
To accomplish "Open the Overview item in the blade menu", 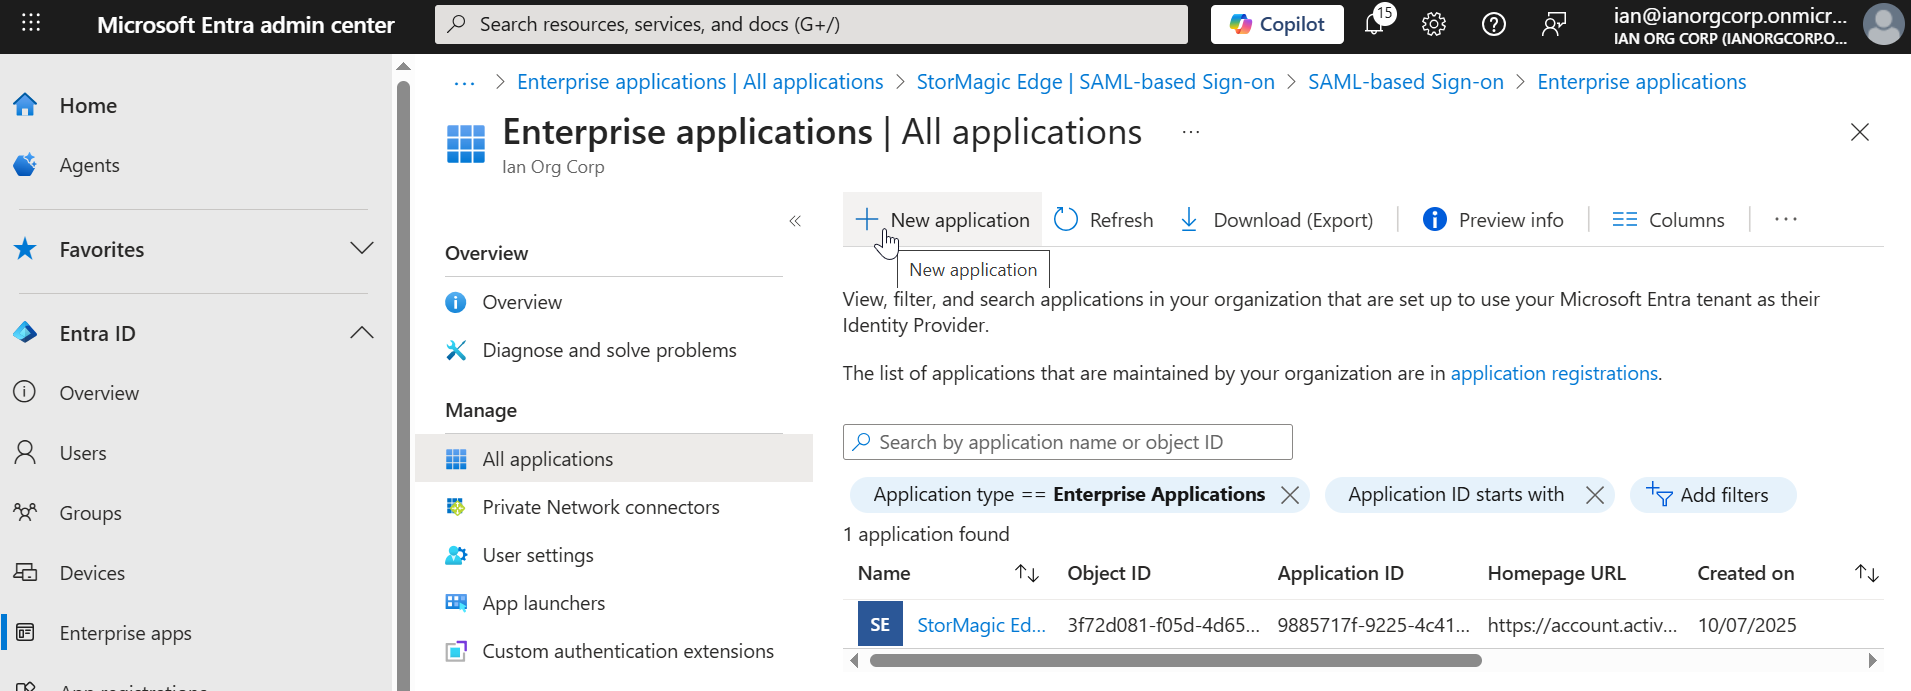I will 522,302.
